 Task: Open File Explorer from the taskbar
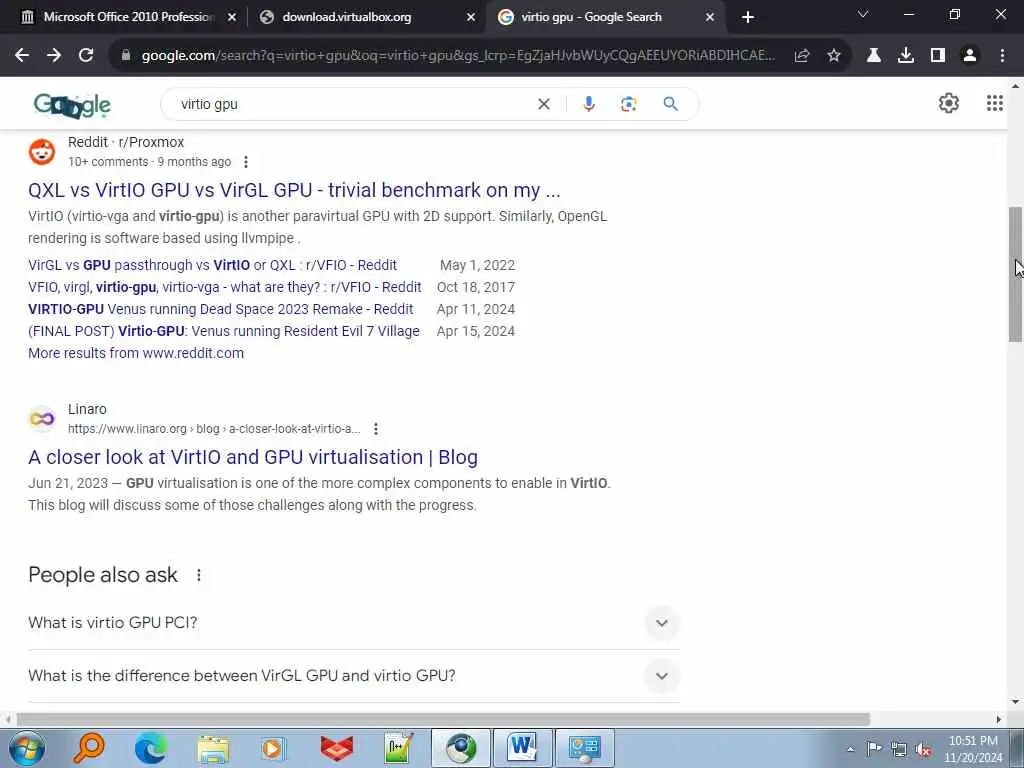coord(213,748)
